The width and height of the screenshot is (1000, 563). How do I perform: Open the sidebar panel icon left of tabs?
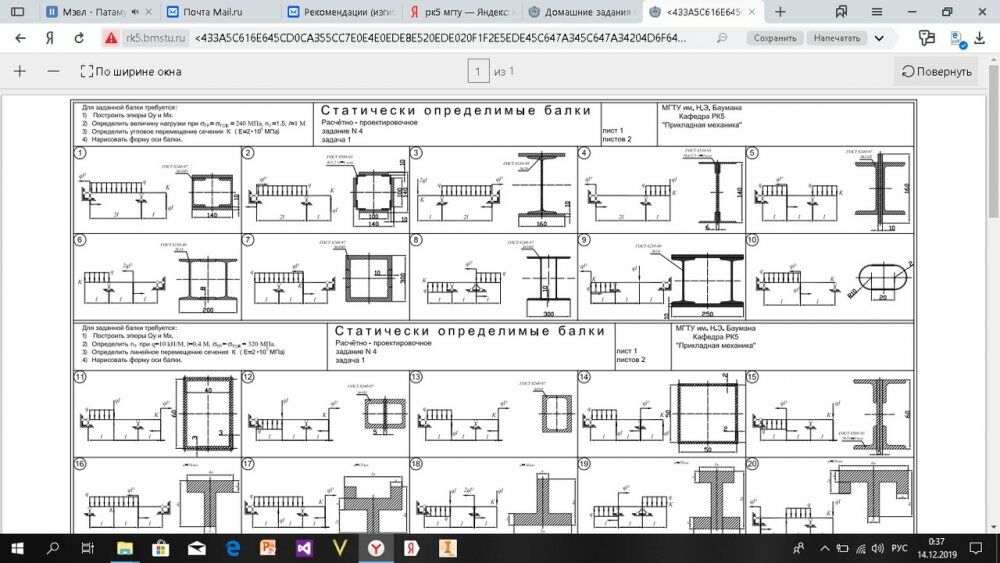tap(18, 11)
